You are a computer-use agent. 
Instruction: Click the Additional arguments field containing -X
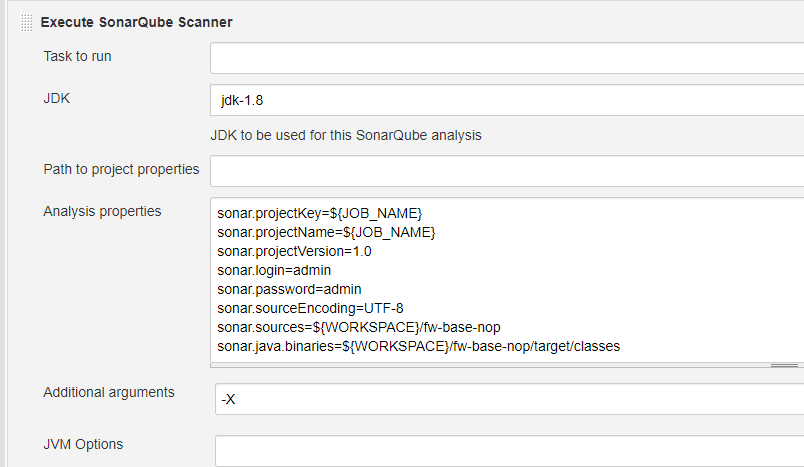(x=508, y=399)
